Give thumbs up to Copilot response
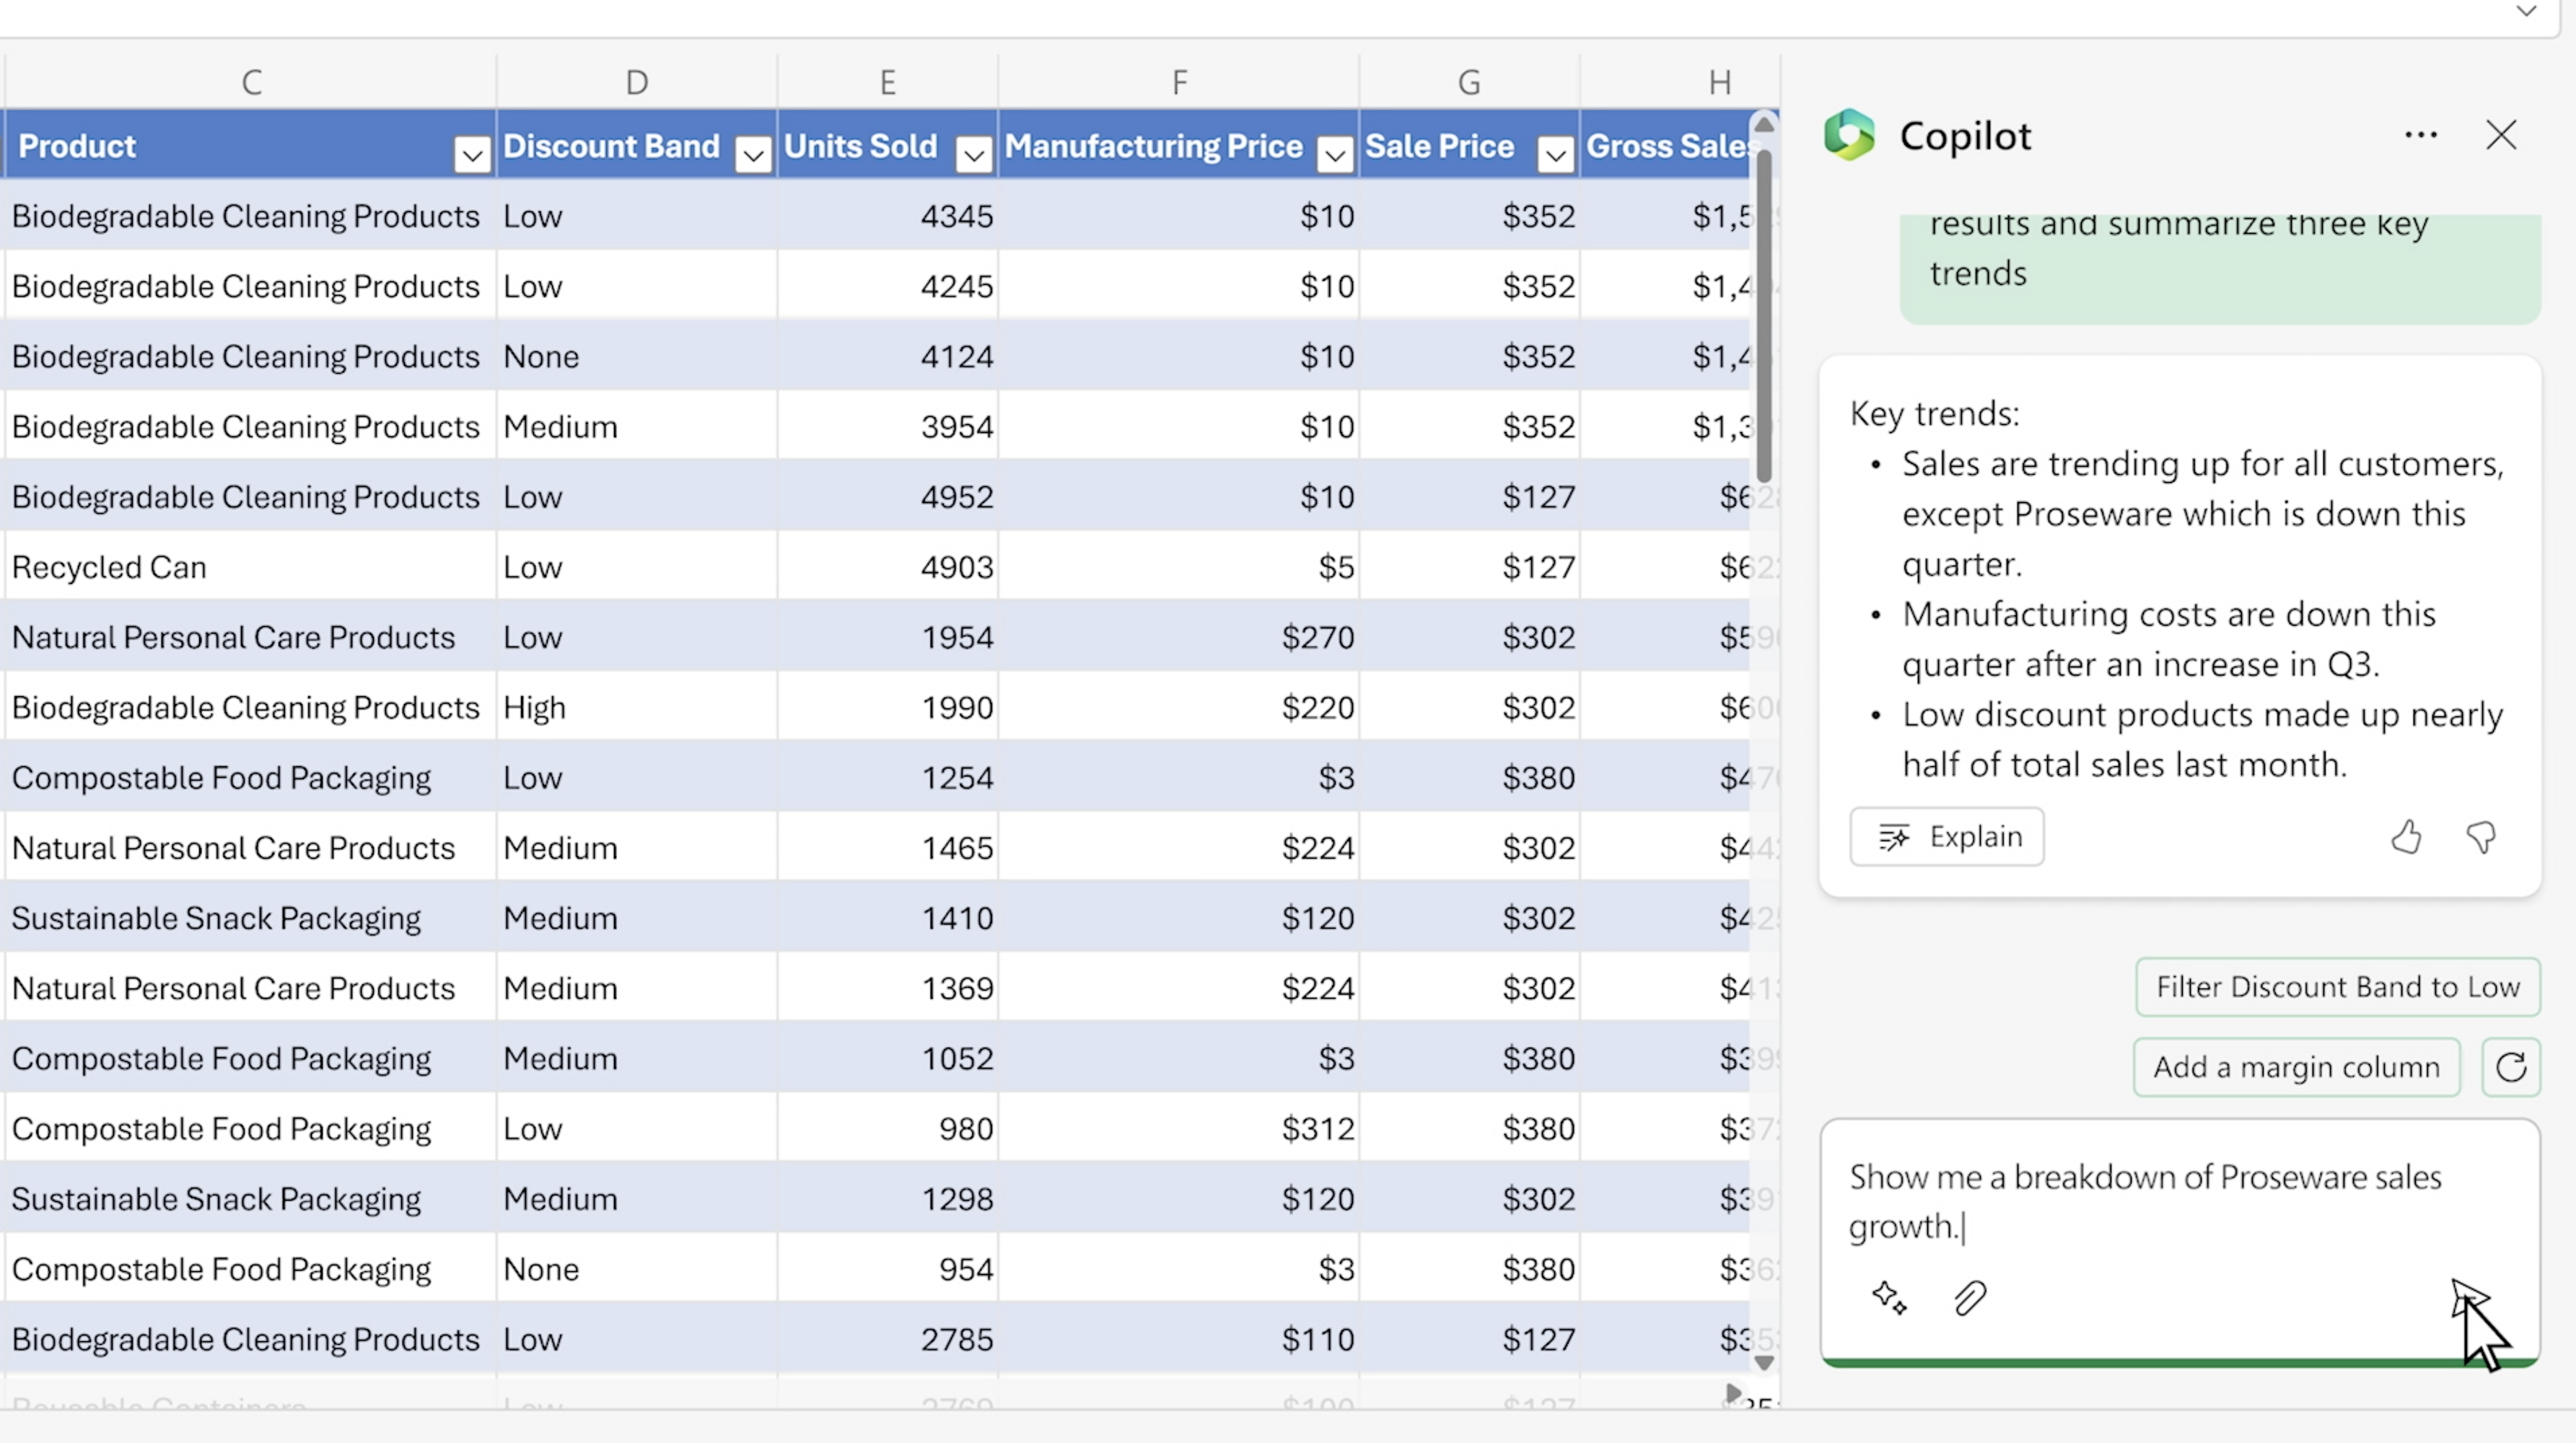 click(2406, 836)
